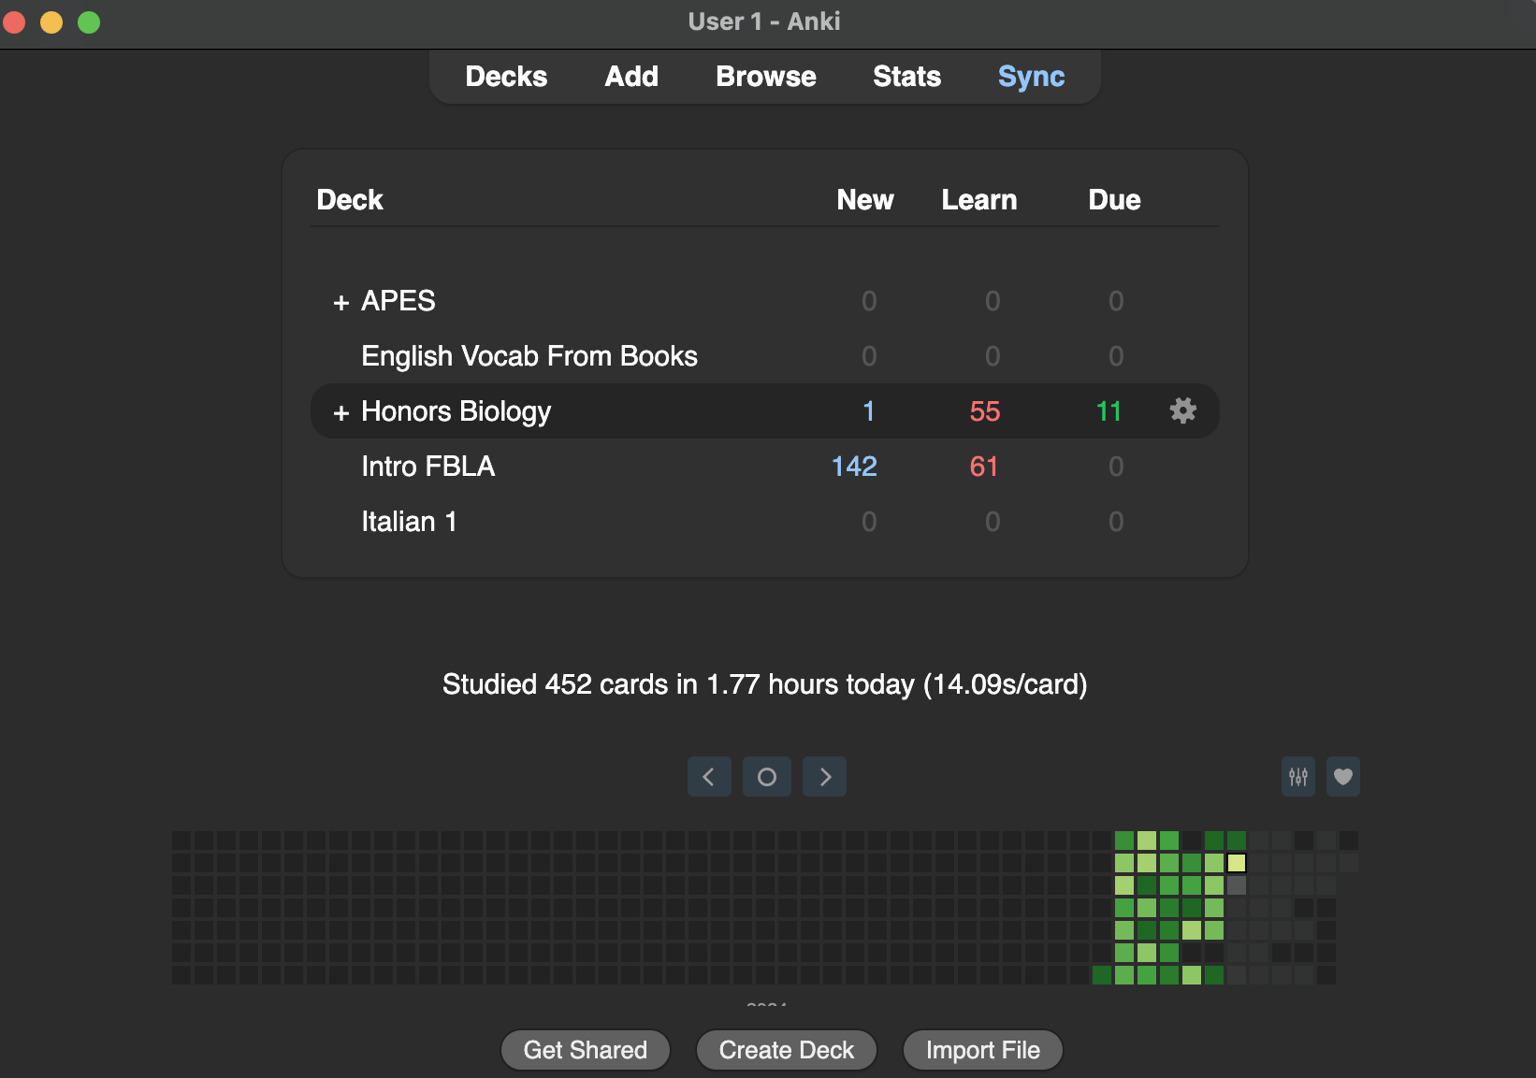Screen dimensions: 1536x1078
Task: Close the Anki window with red button
Action: 15,22
